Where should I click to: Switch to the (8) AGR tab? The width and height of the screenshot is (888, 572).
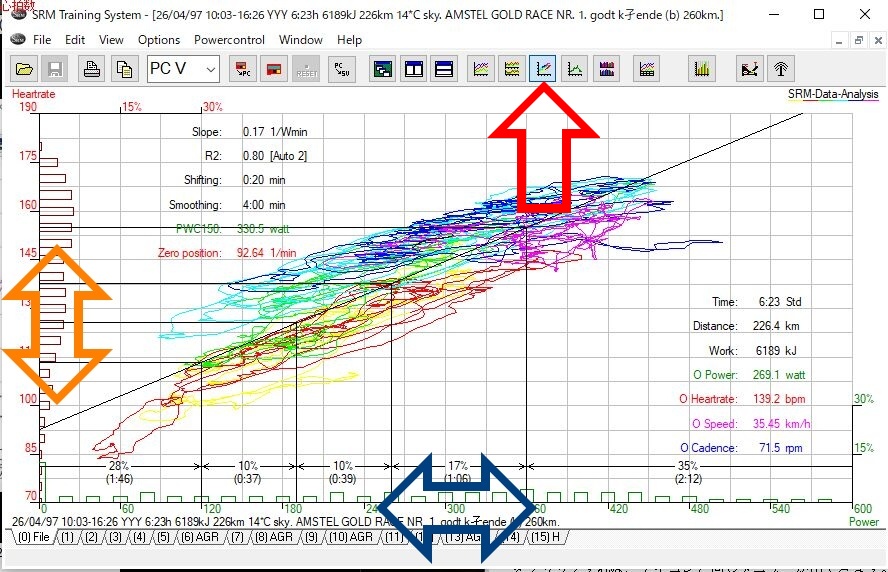click(274, 537)
